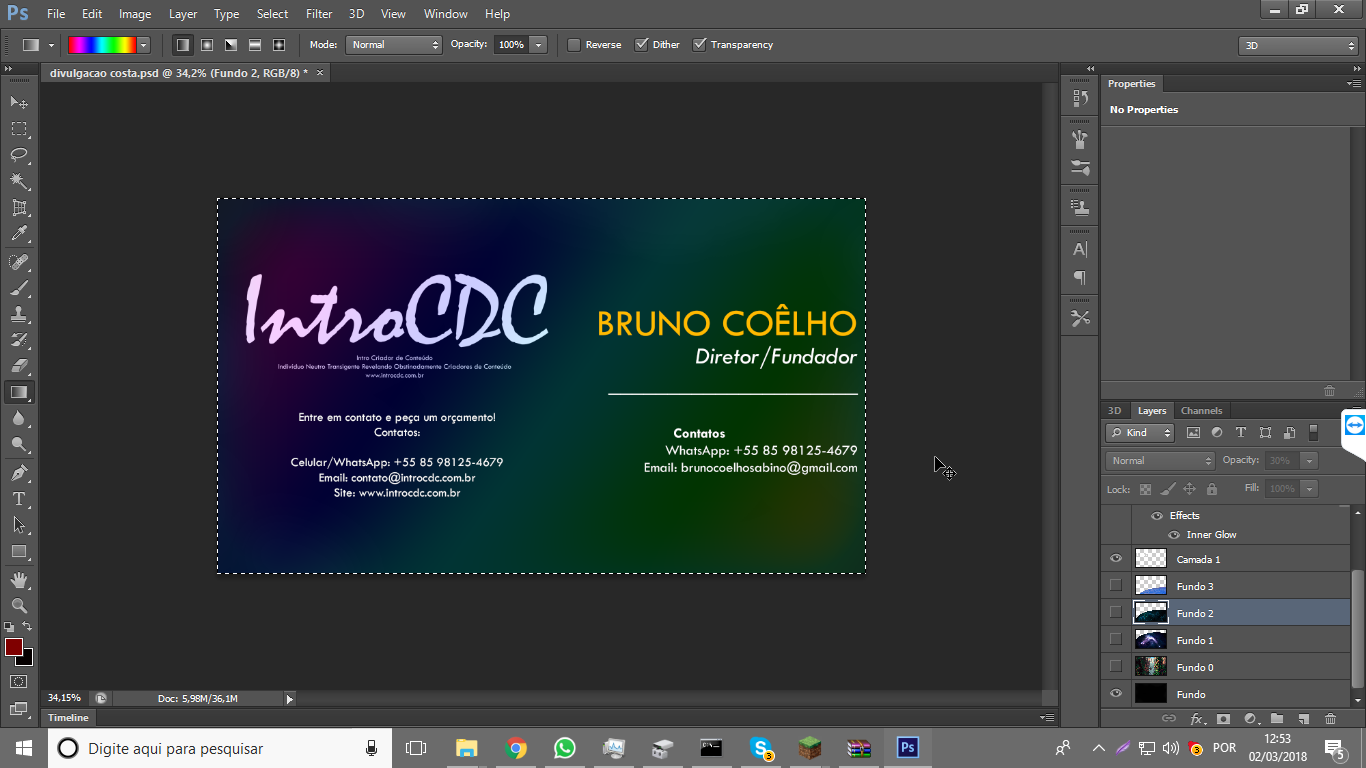Open the Filter menu
Image resolution: width=1366 pixels, height=768 pixels.
pos(319,14)
